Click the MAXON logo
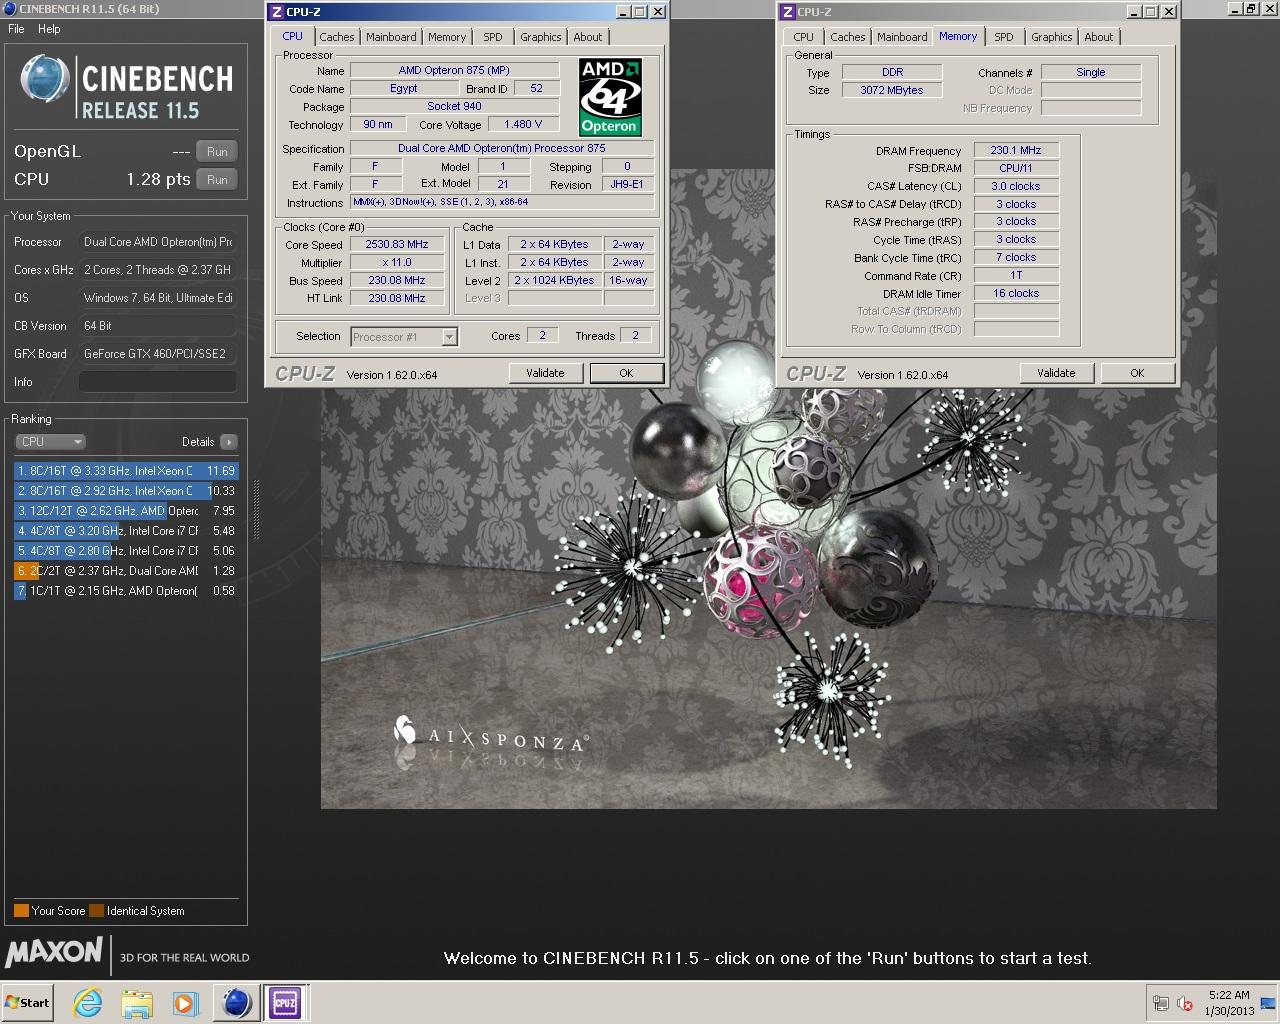 [x=54, y=952]
